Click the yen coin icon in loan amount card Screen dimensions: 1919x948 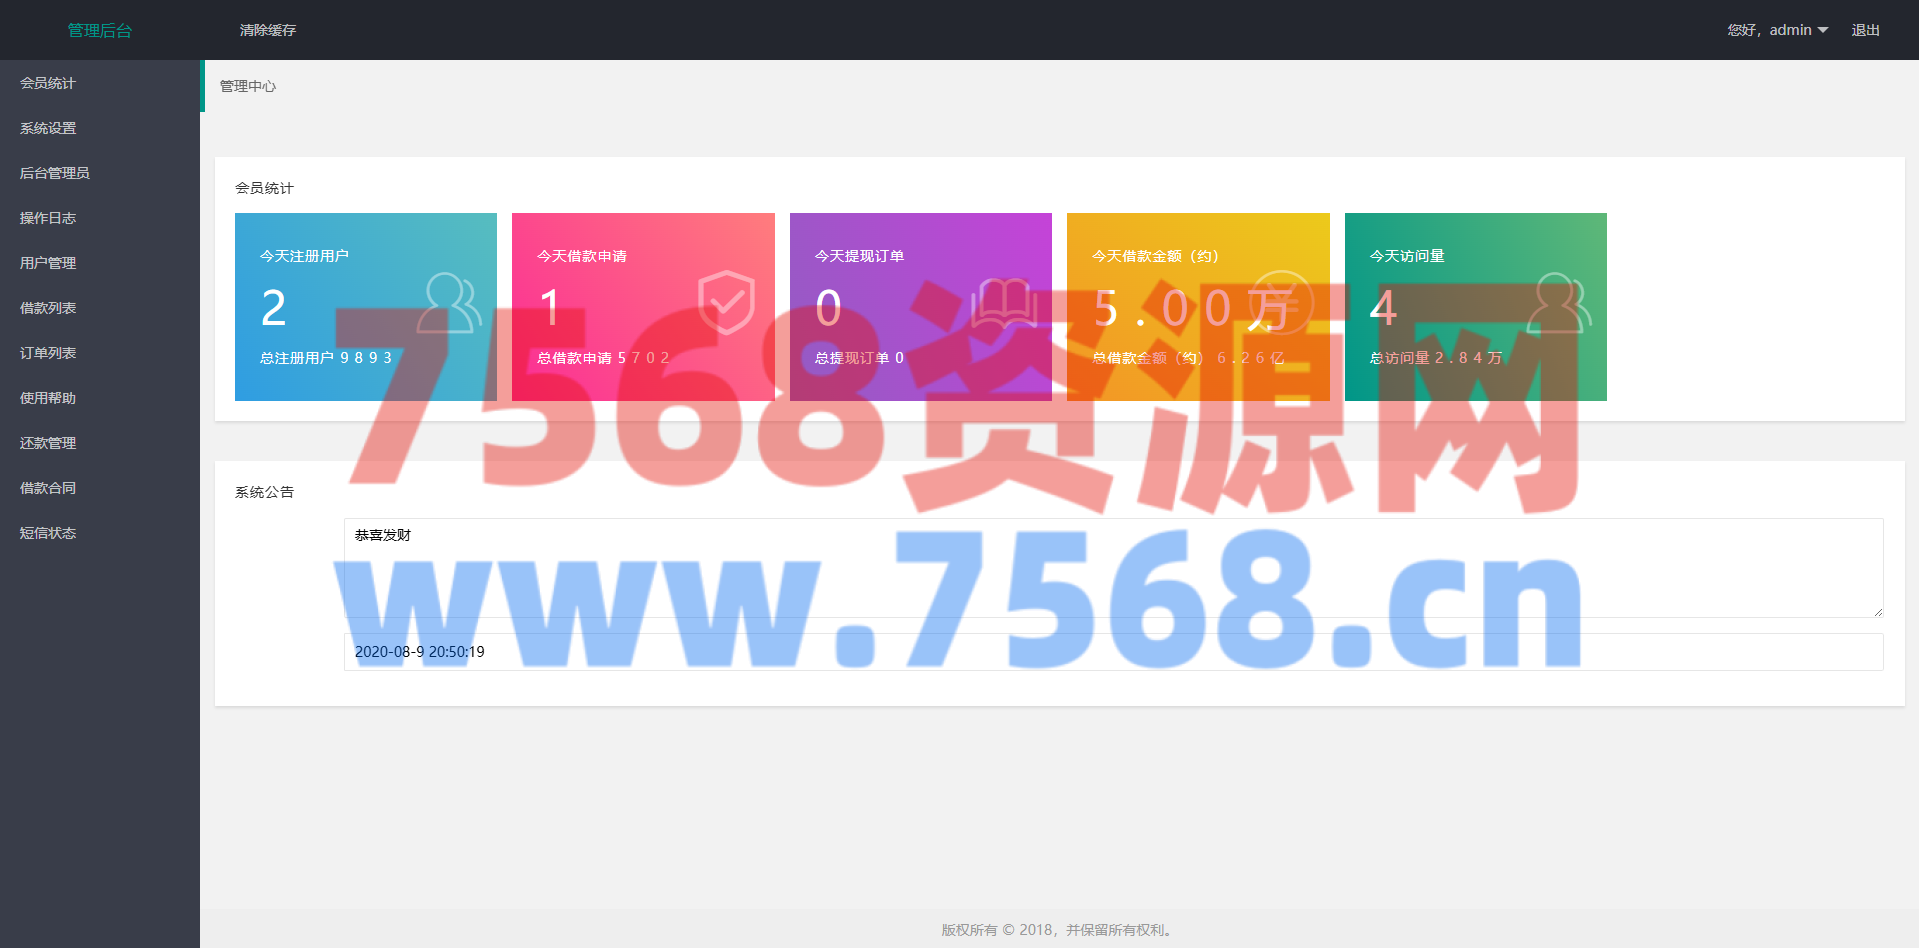coord(1280,302)
